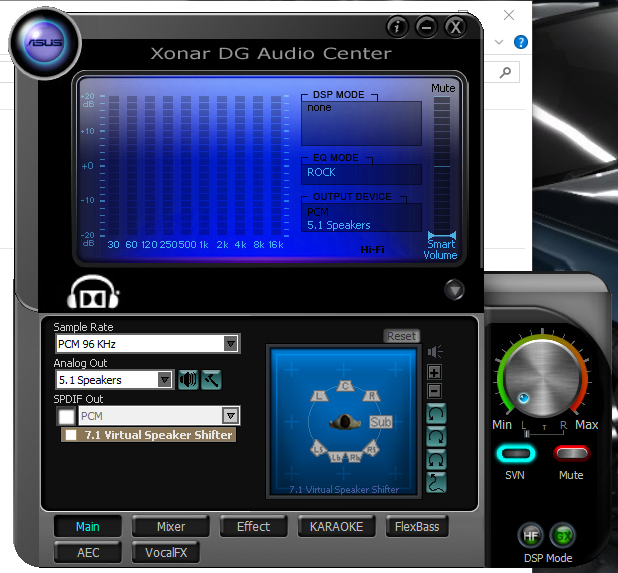
Task: Expand the chevron in the background window
Action: [x=499, y=42]
